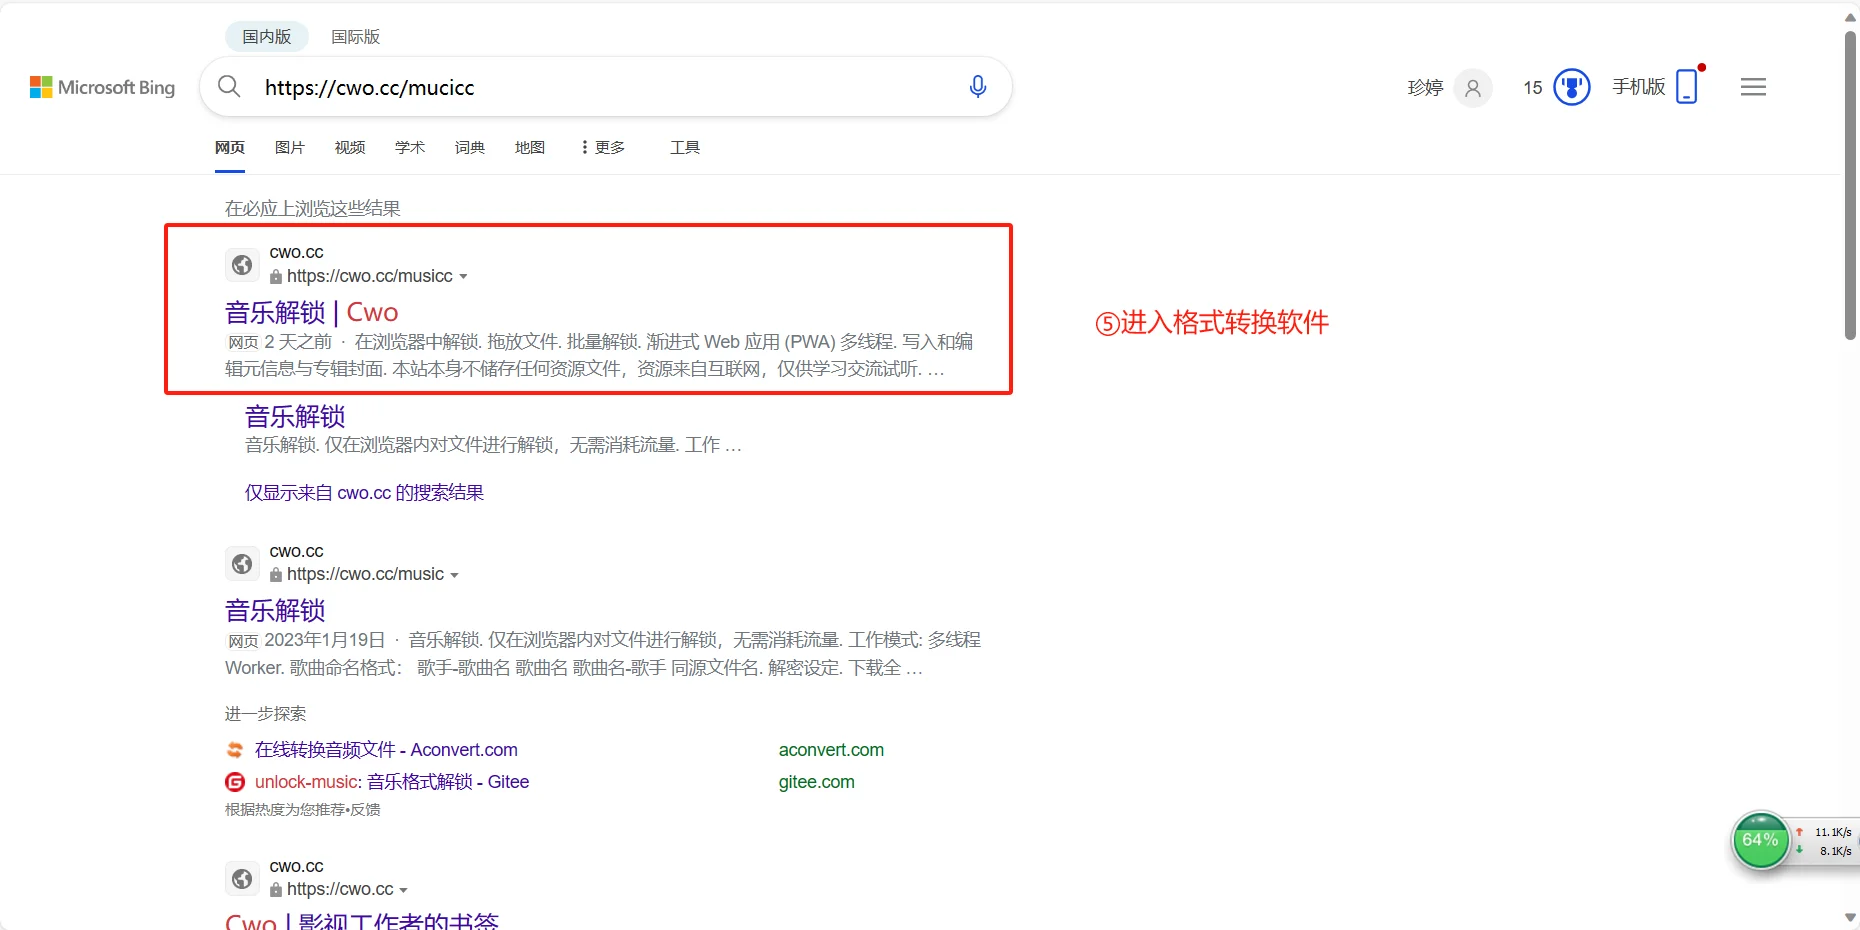Click the aconvert.com domain link
1860x930 pixels.
[831, 750]
